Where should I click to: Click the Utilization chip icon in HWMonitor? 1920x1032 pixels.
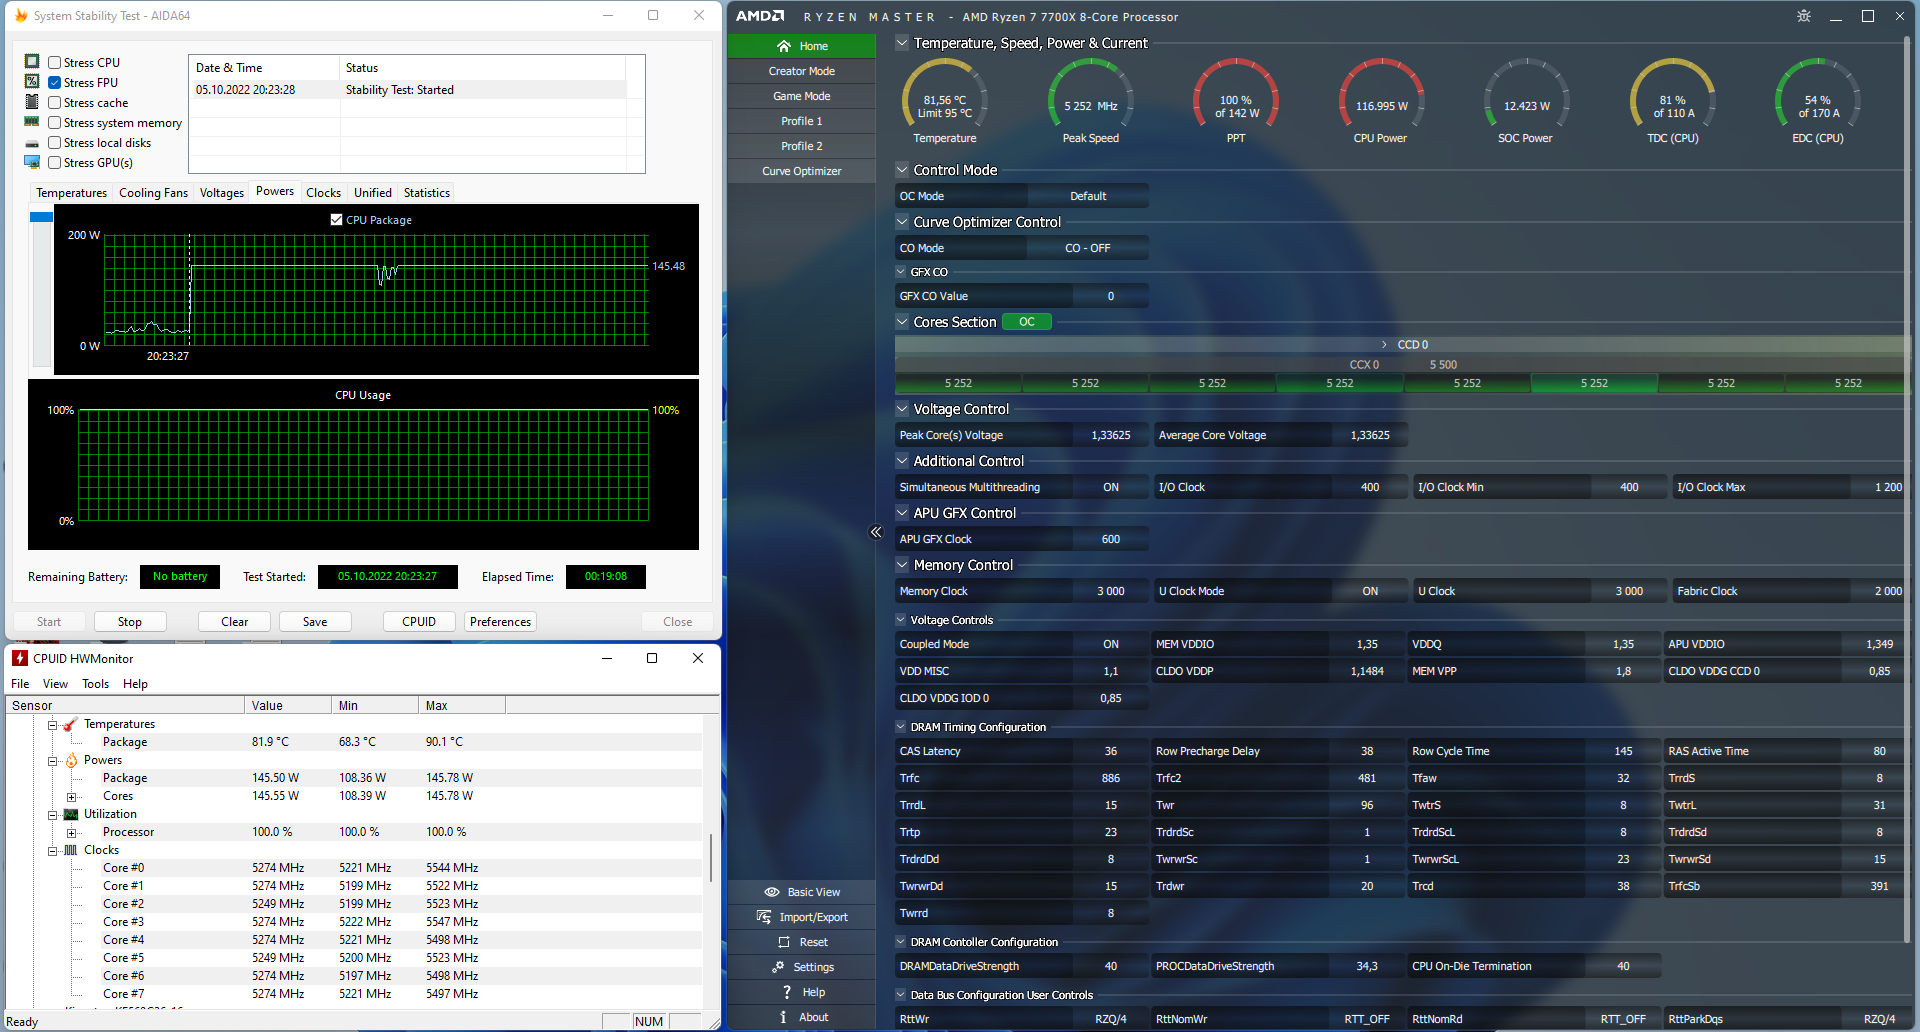click(71, 814)
